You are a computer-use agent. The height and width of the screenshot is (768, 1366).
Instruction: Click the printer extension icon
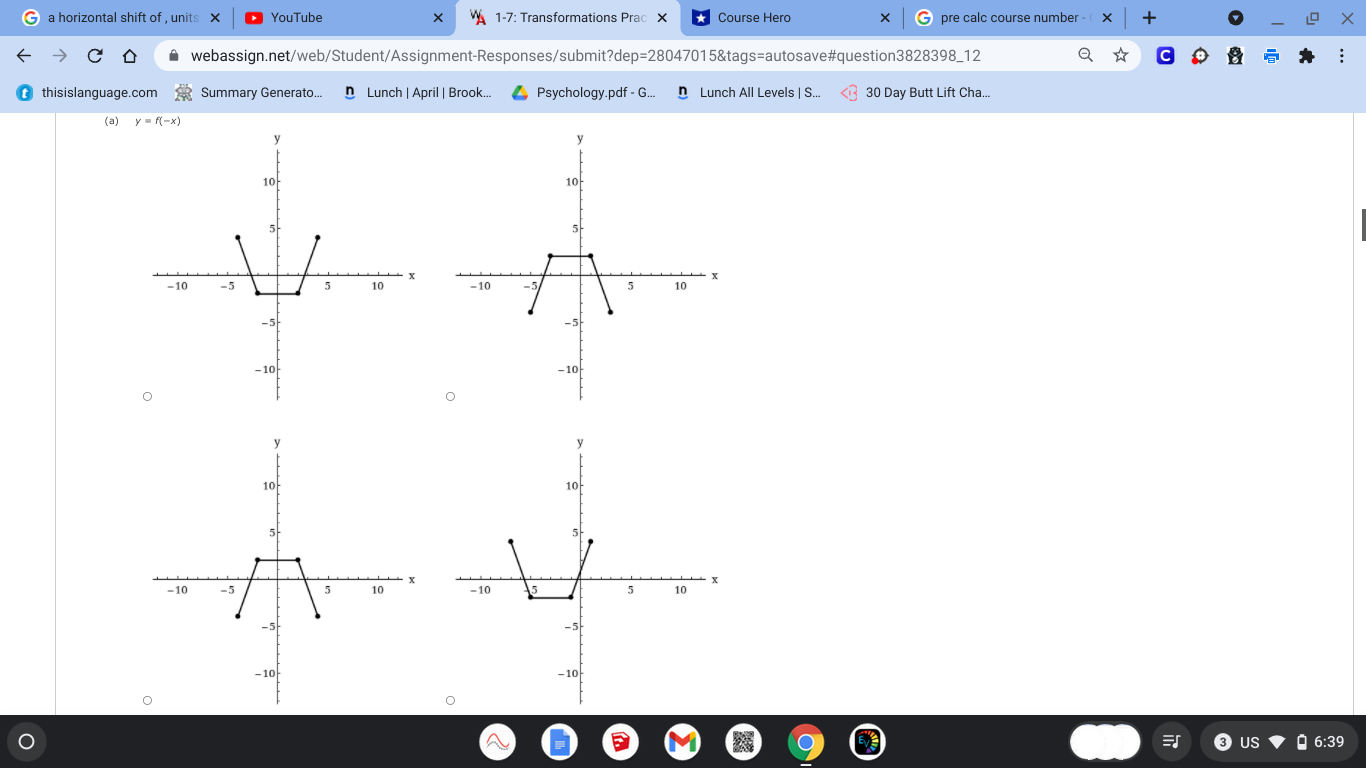[x=1270, y=56]
